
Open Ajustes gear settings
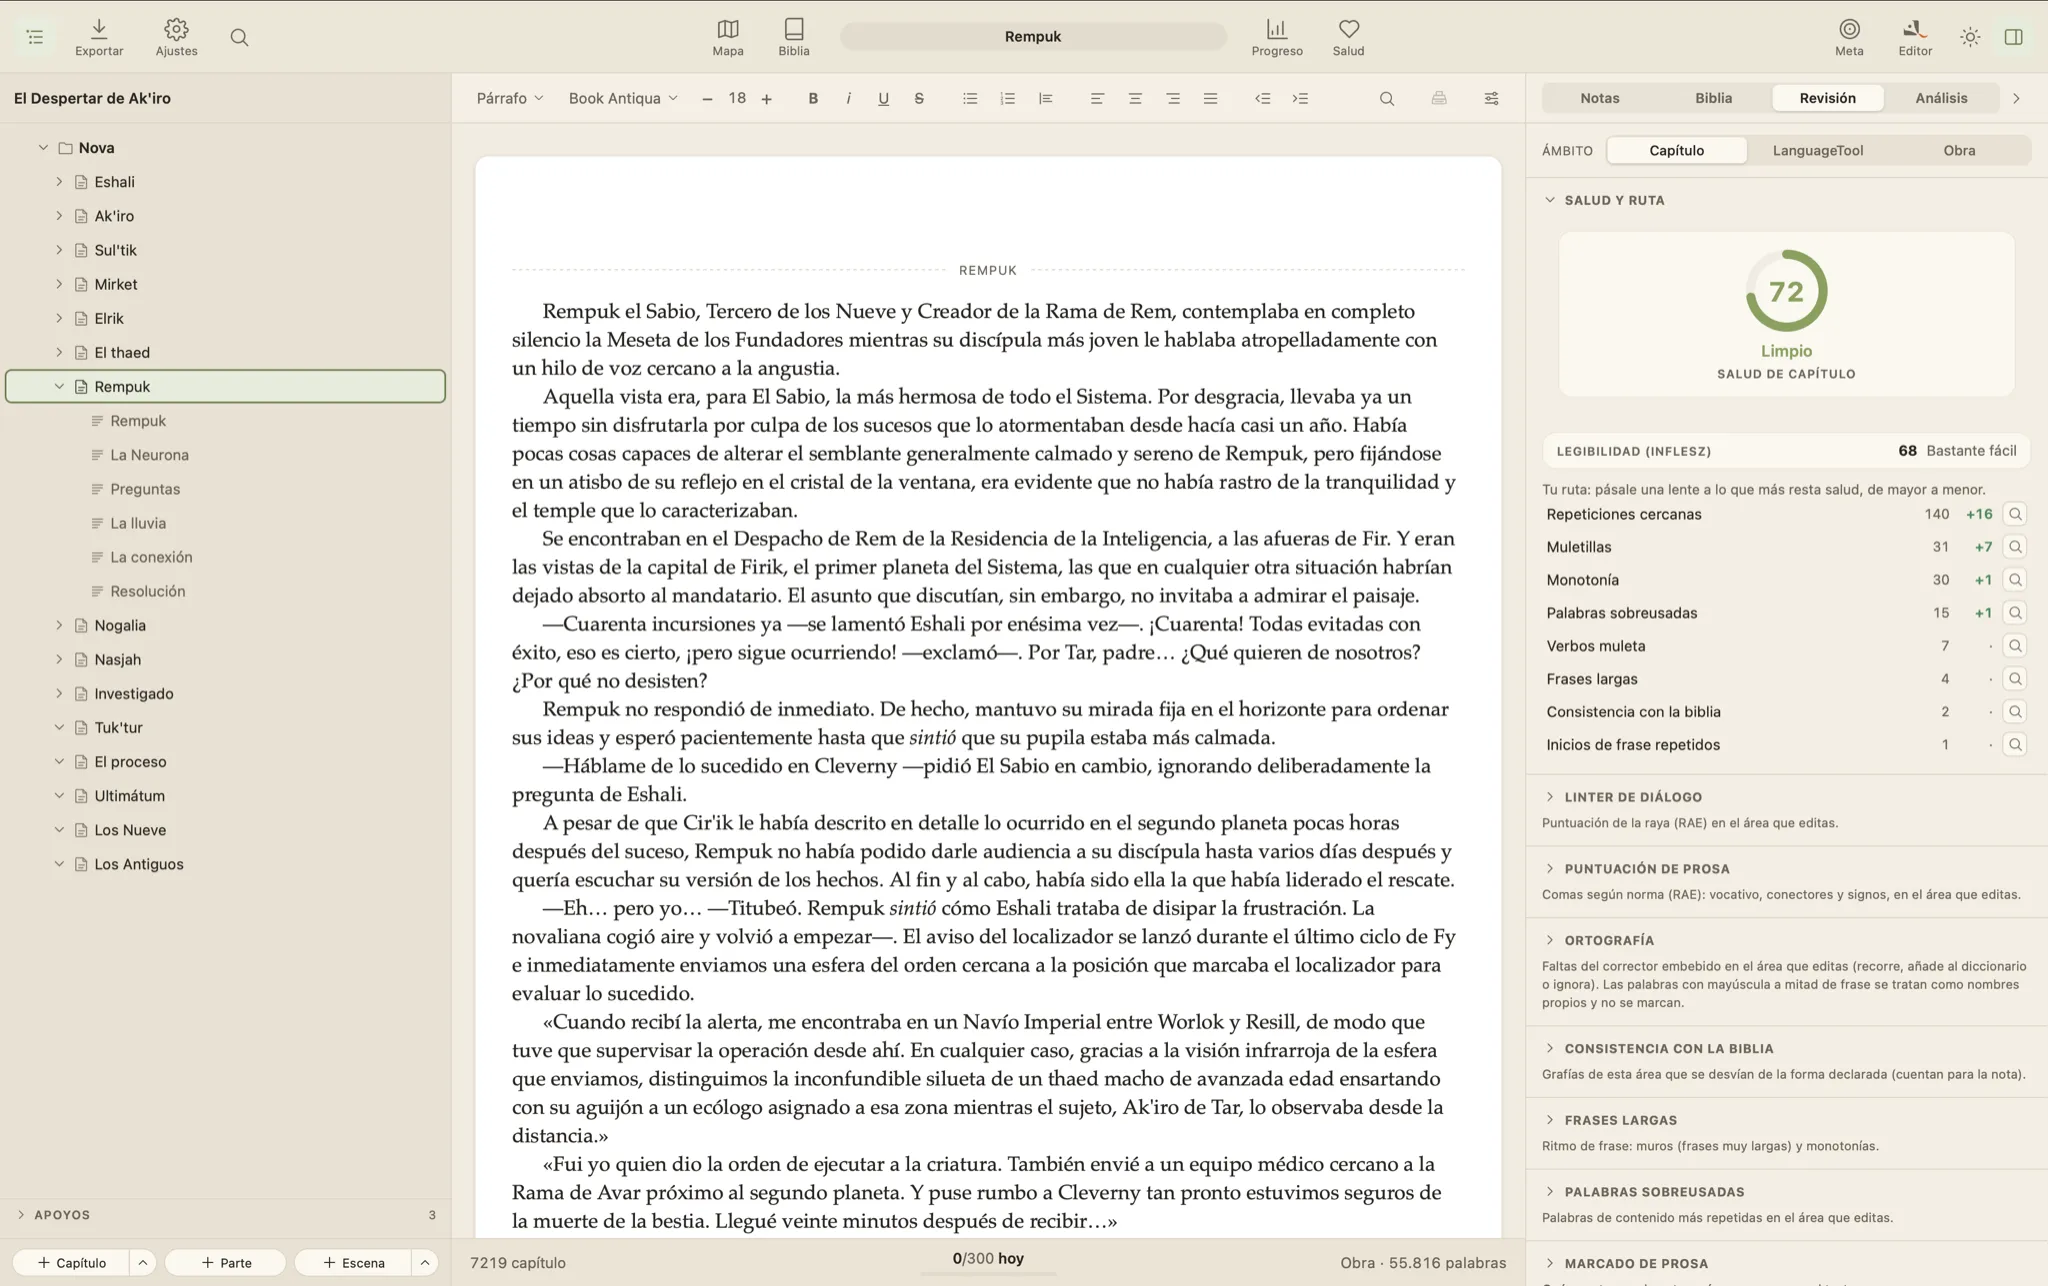(176, 37)
